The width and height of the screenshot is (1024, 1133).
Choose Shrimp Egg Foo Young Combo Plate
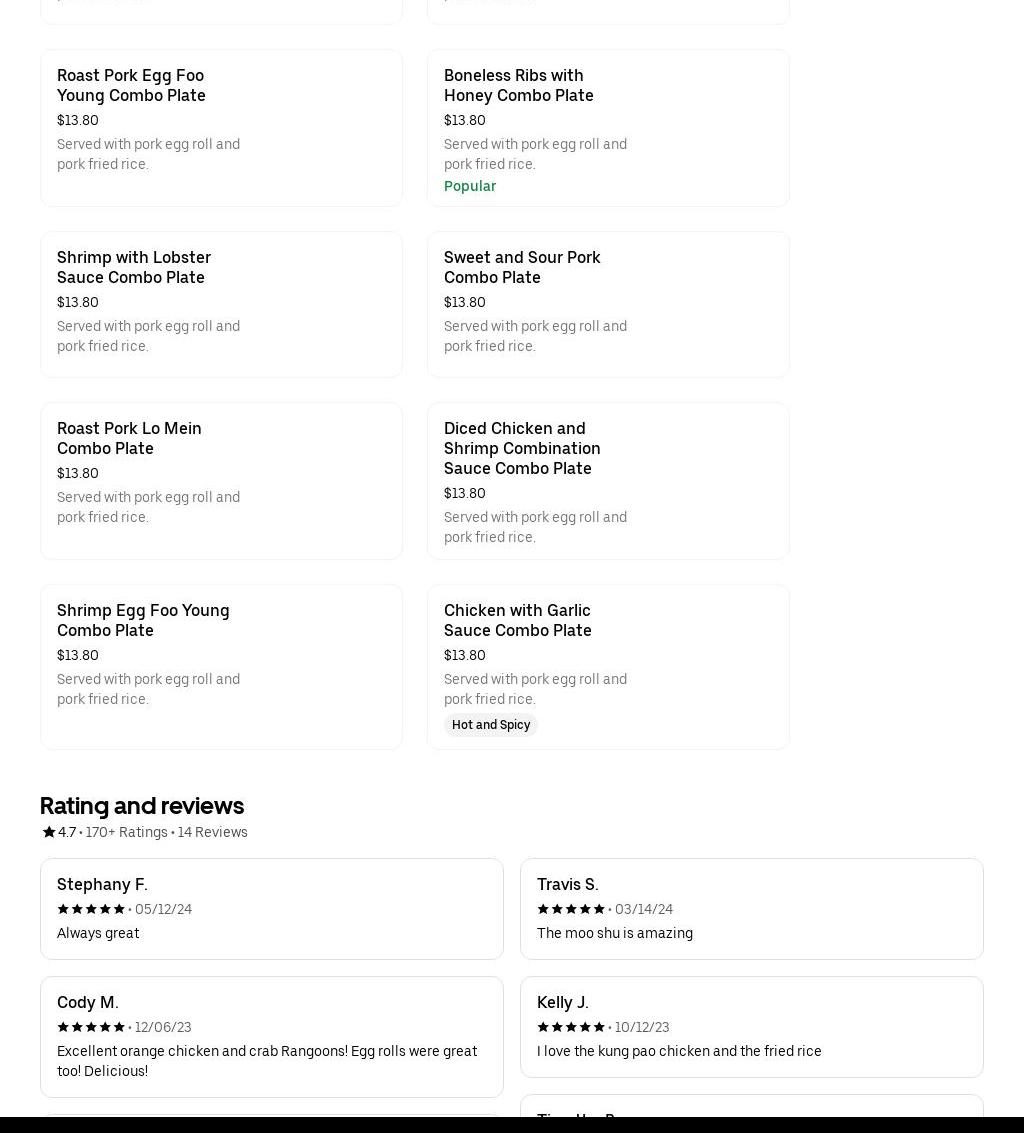tap(221, 666)
